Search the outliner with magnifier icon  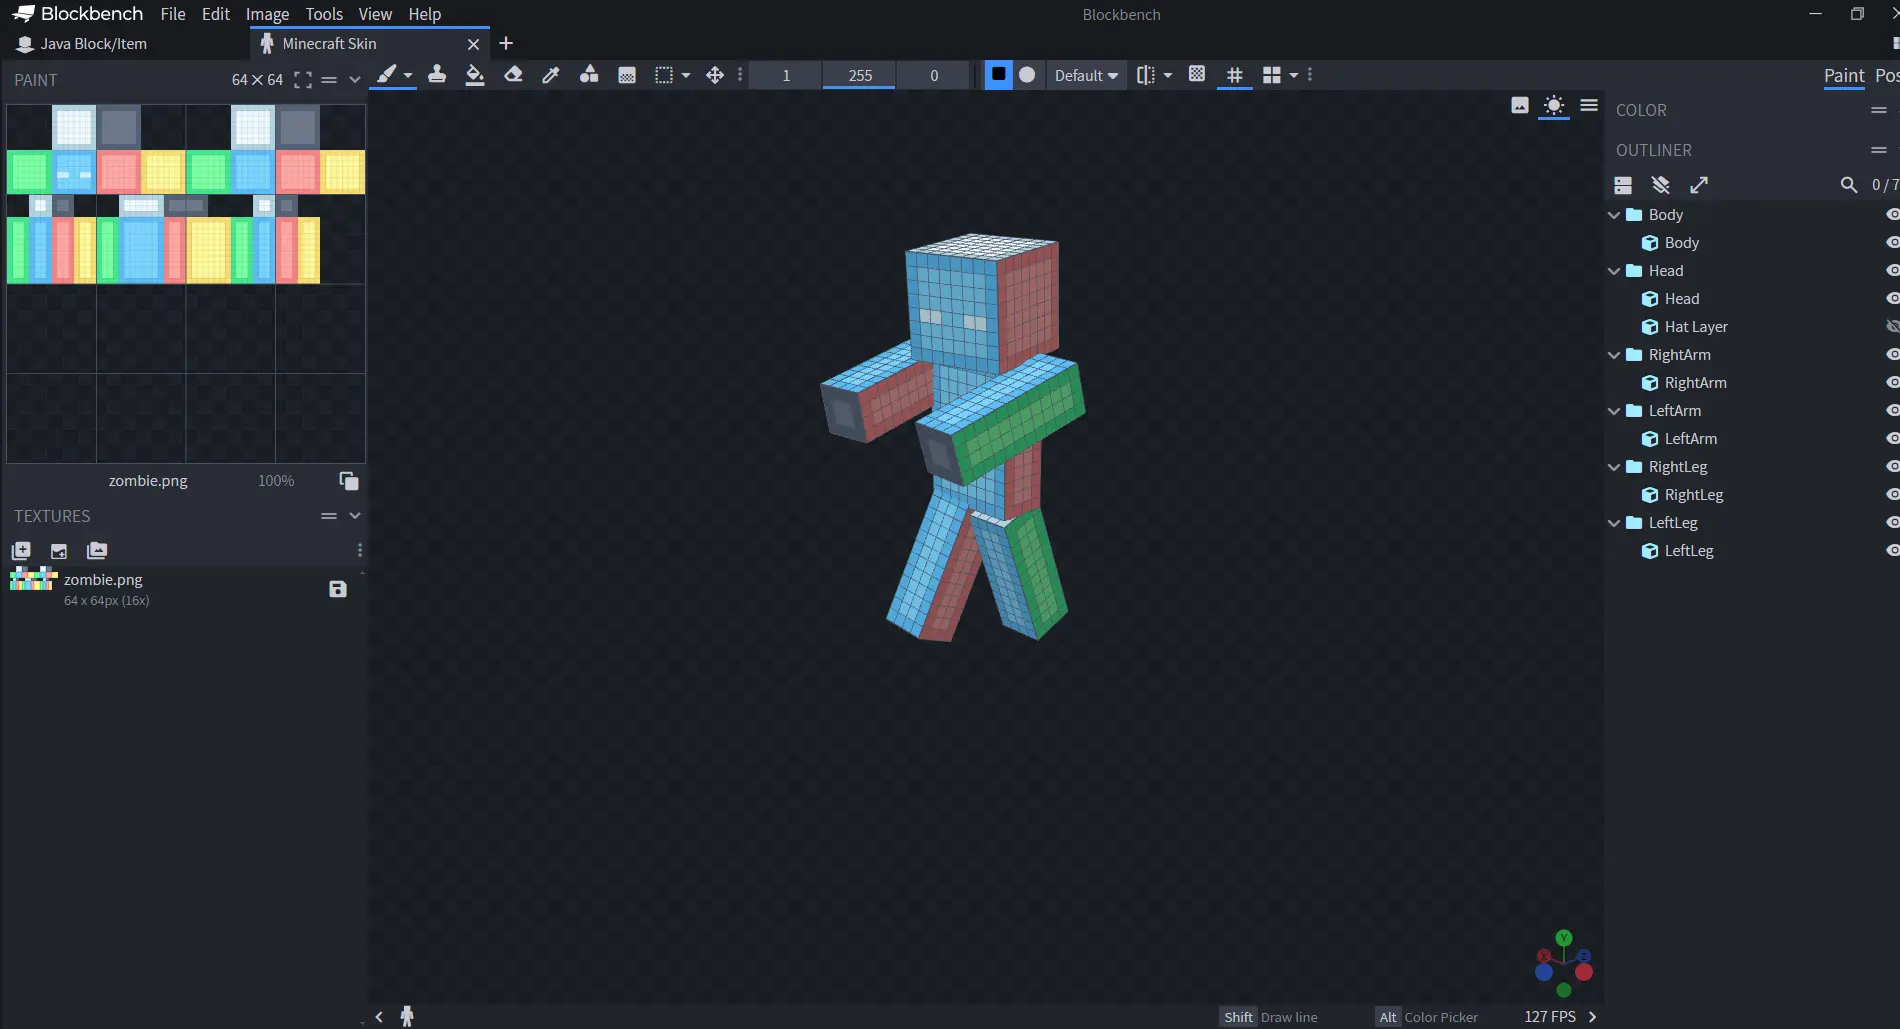click(x=1849, y=185)
